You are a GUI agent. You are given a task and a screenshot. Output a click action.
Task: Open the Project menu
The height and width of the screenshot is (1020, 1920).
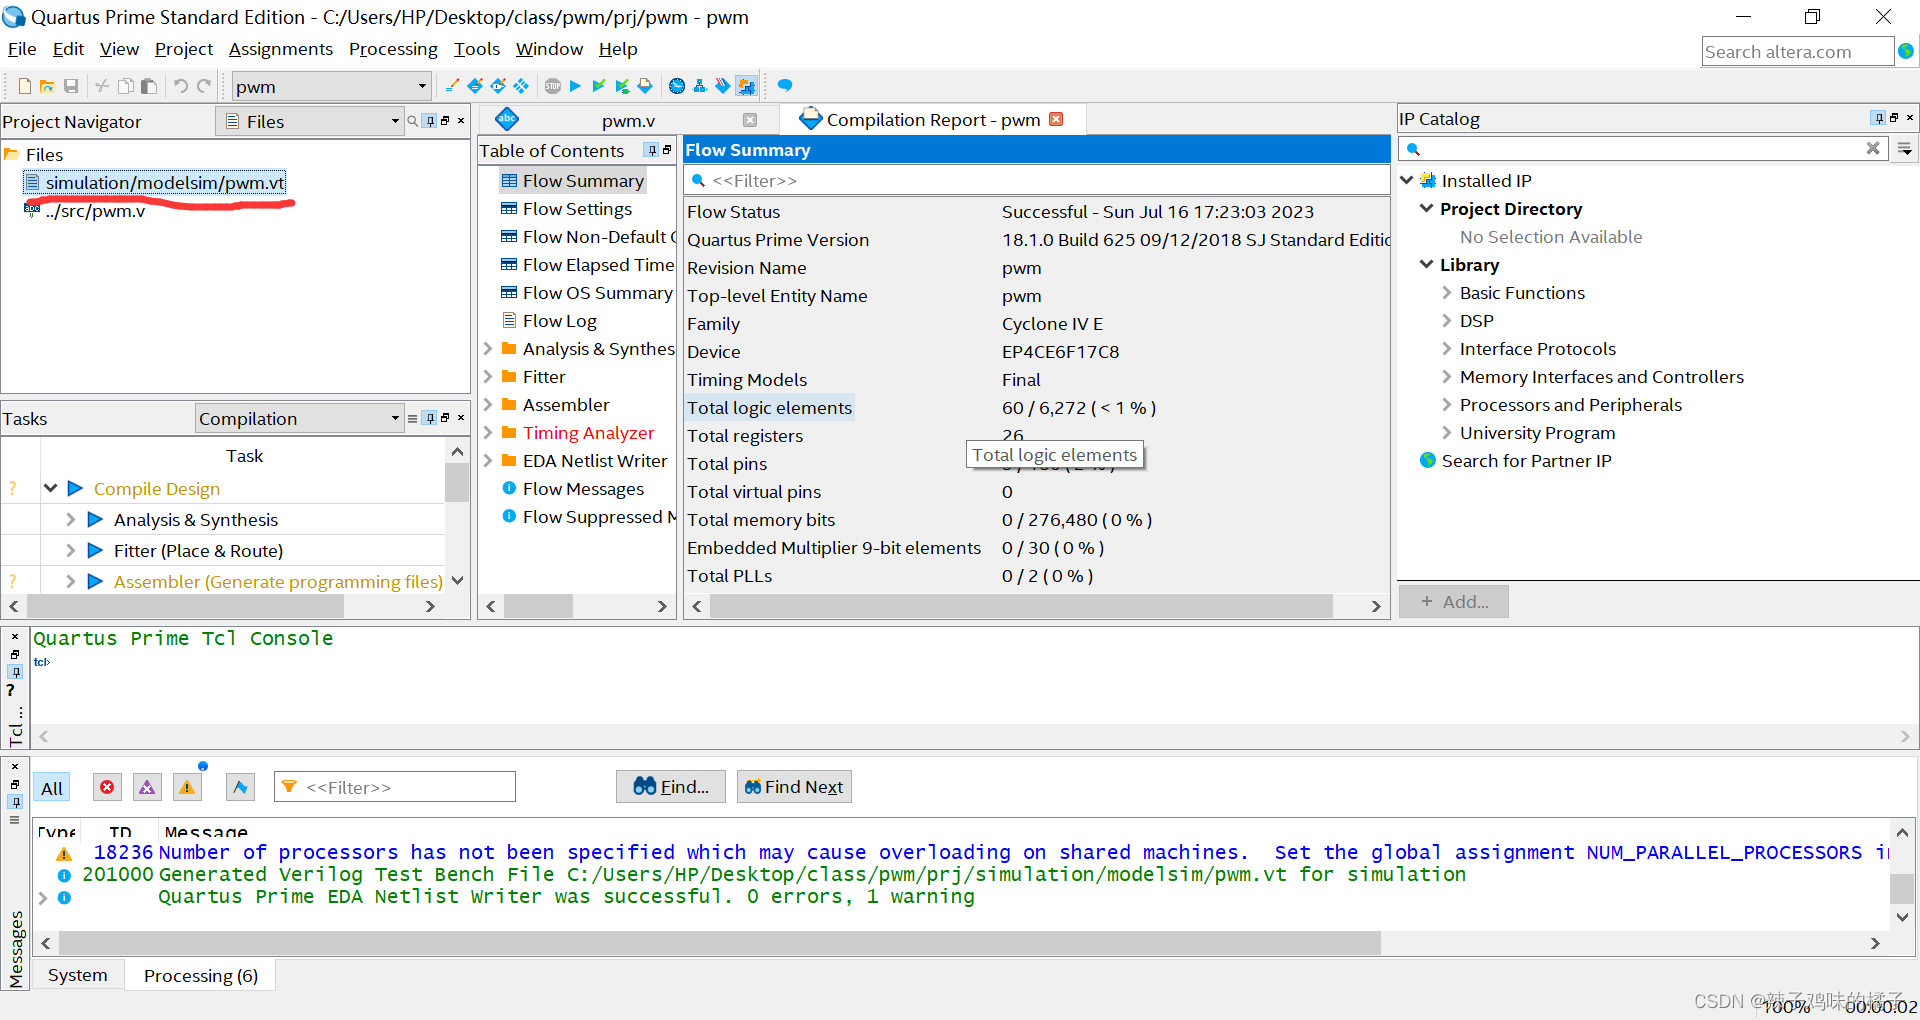[184, 49]
